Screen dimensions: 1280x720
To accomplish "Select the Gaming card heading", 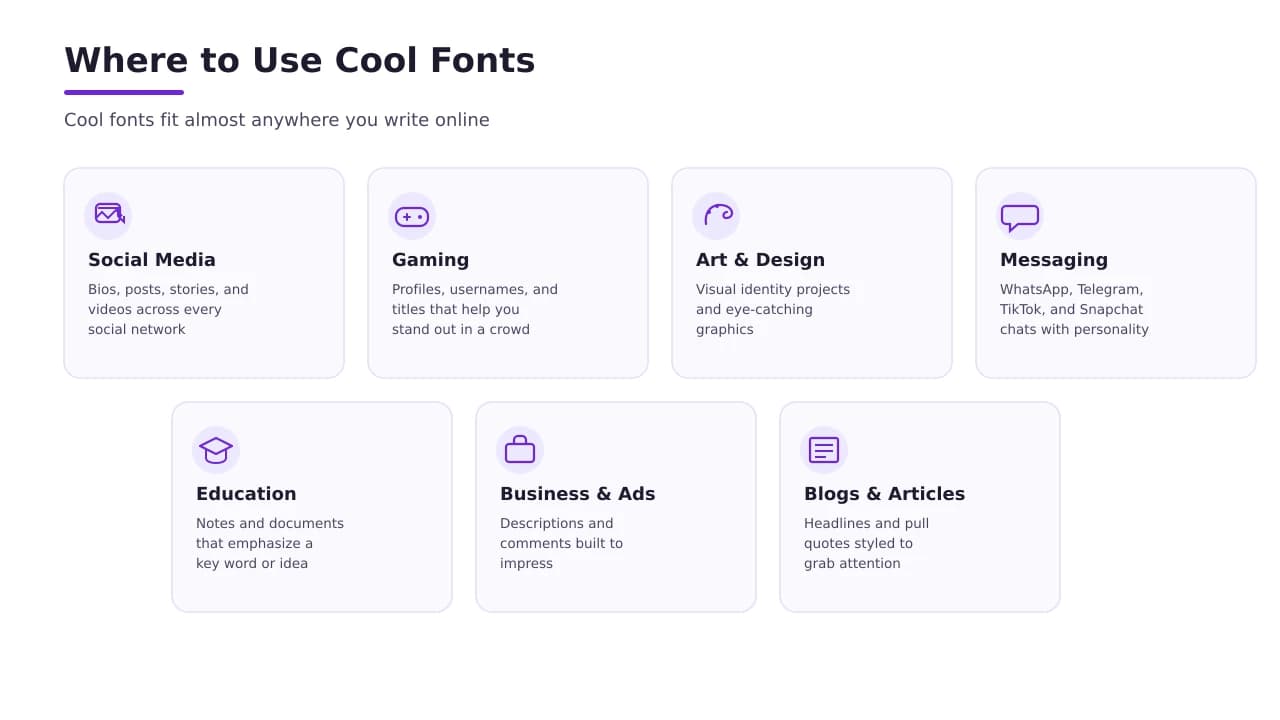I will coord(430,260).
